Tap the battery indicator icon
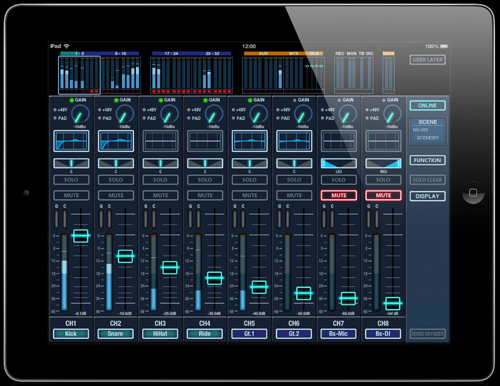Image resolution: width=500 pixels, height=386 pixels. (x=444, y=46)
